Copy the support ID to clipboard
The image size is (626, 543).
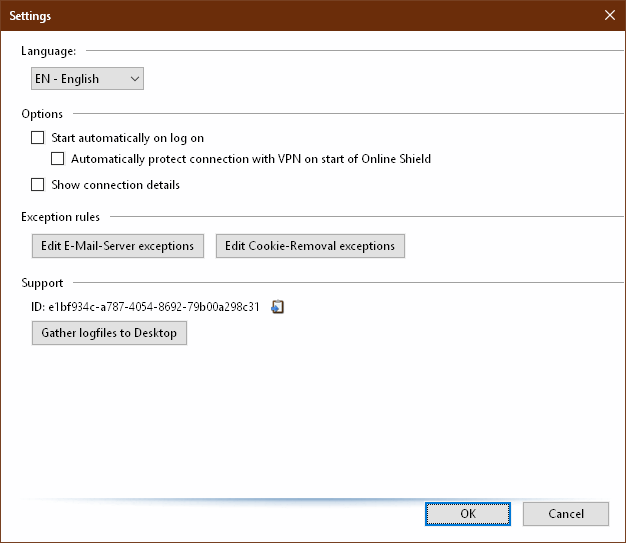tap(277, 307)
